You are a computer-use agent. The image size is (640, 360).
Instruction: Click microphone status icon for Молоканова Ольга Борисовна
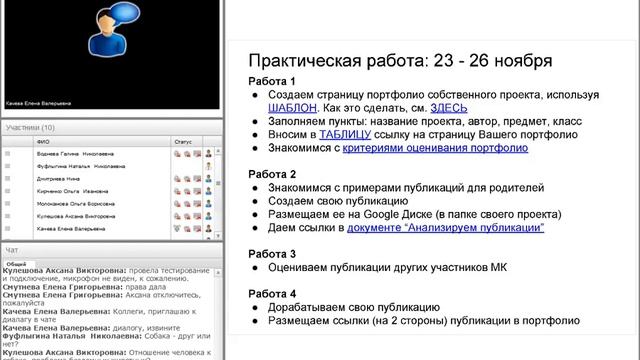(x=178, y=204)
